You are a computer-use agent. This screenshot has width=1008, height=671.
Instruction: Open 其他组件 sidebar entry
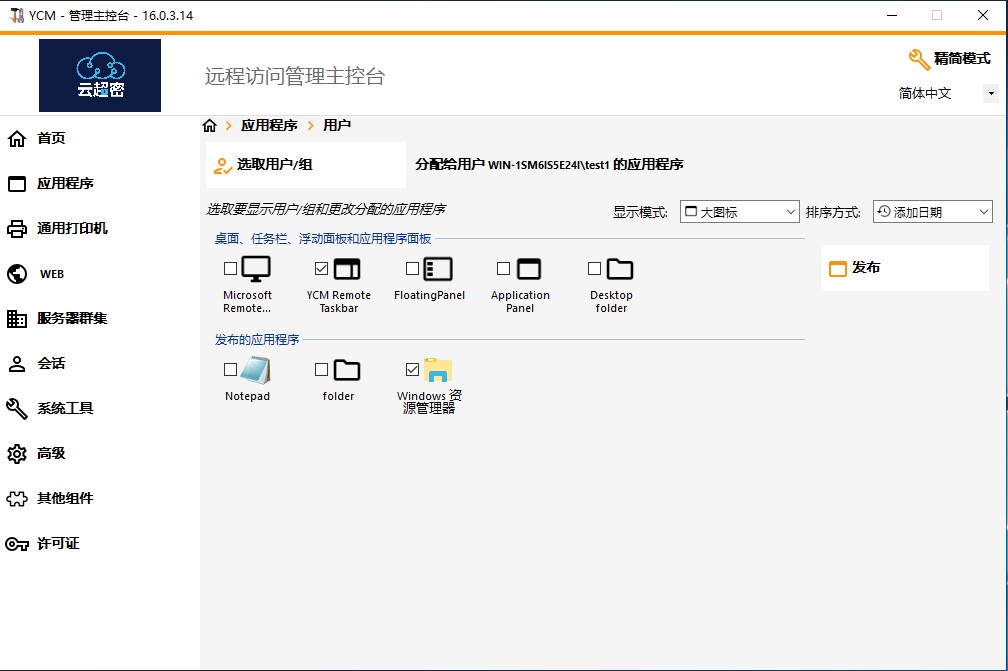65,499
